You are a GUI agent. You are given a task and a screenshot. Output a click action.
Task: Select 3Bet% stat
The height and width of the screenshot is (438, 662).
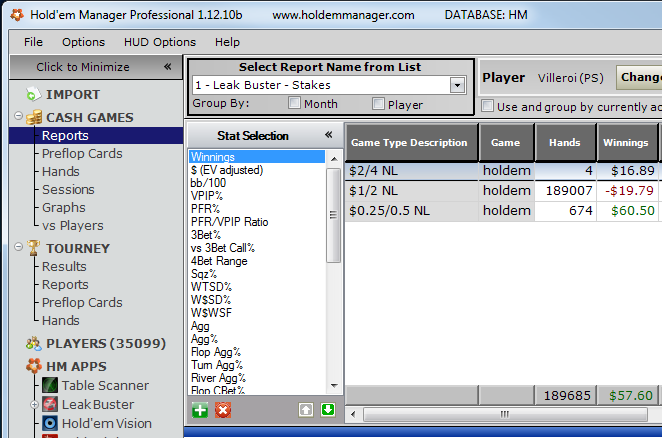[x=206, y=235]
